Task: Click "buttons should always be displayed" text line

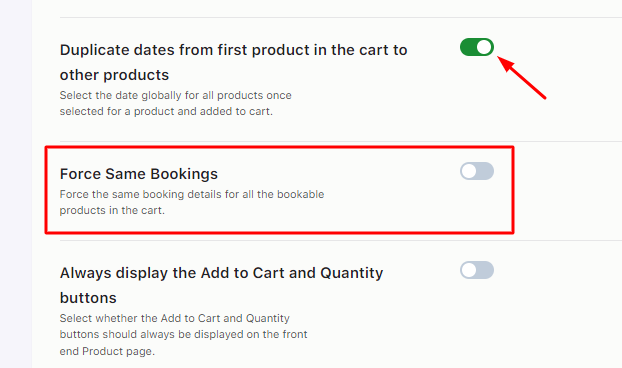Action: tap(183, 334)
